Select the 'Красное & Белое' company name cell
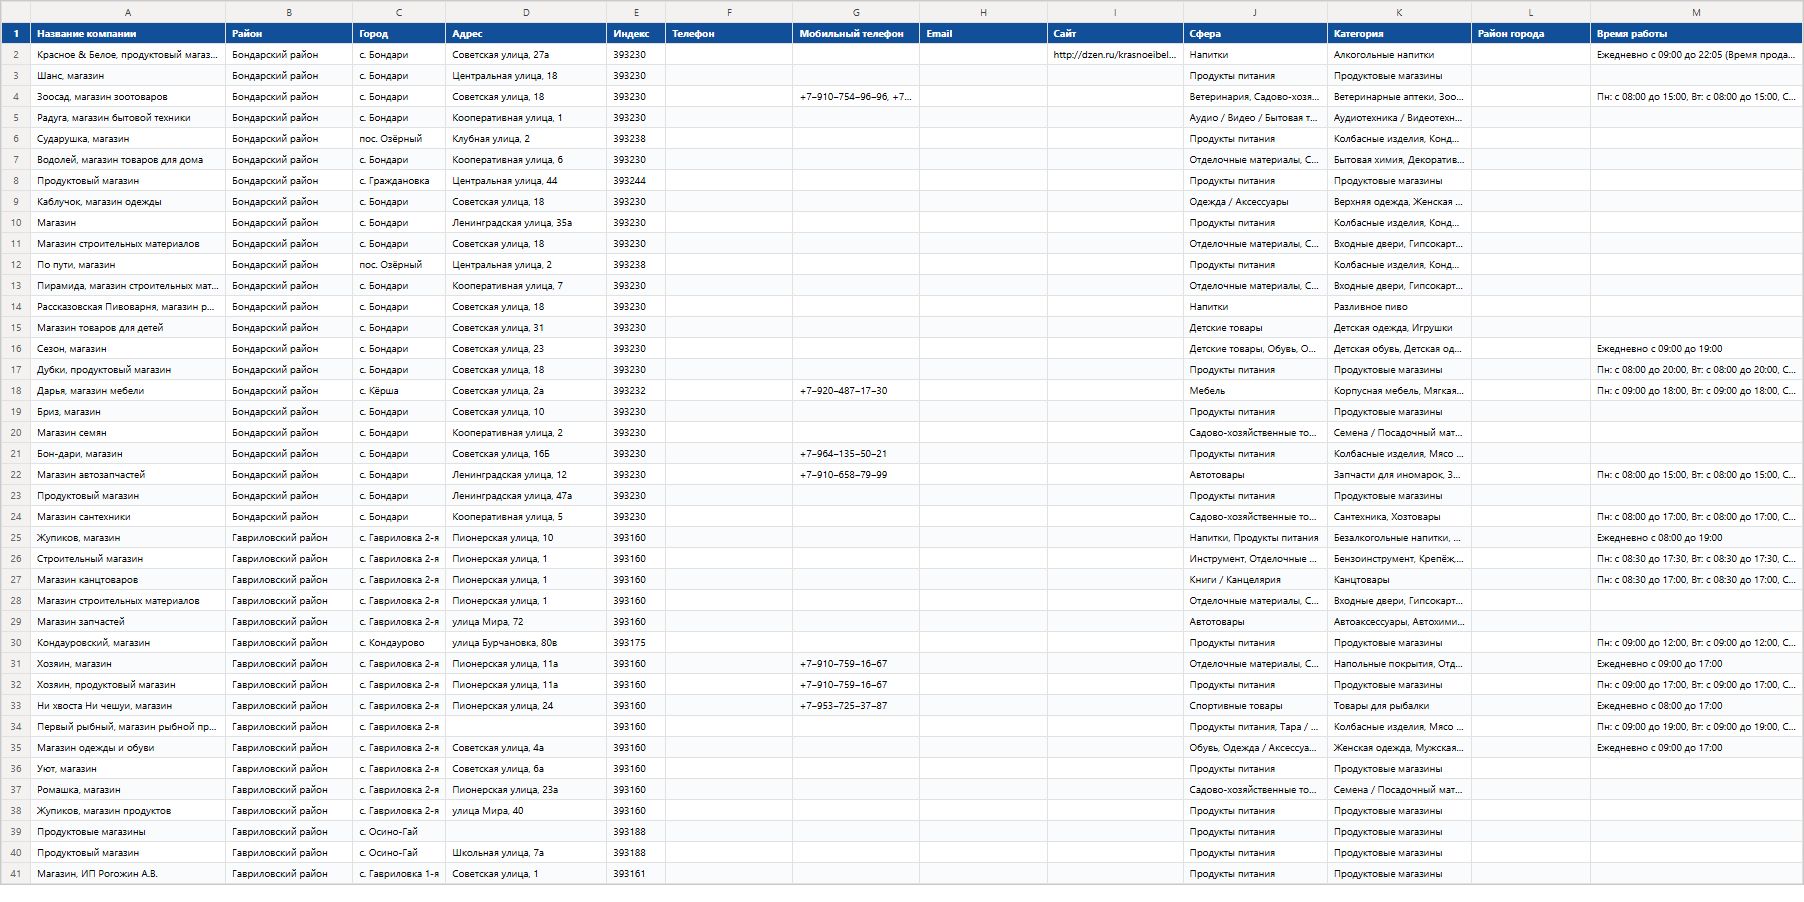 pyautogui.click(x=128, y=54)
